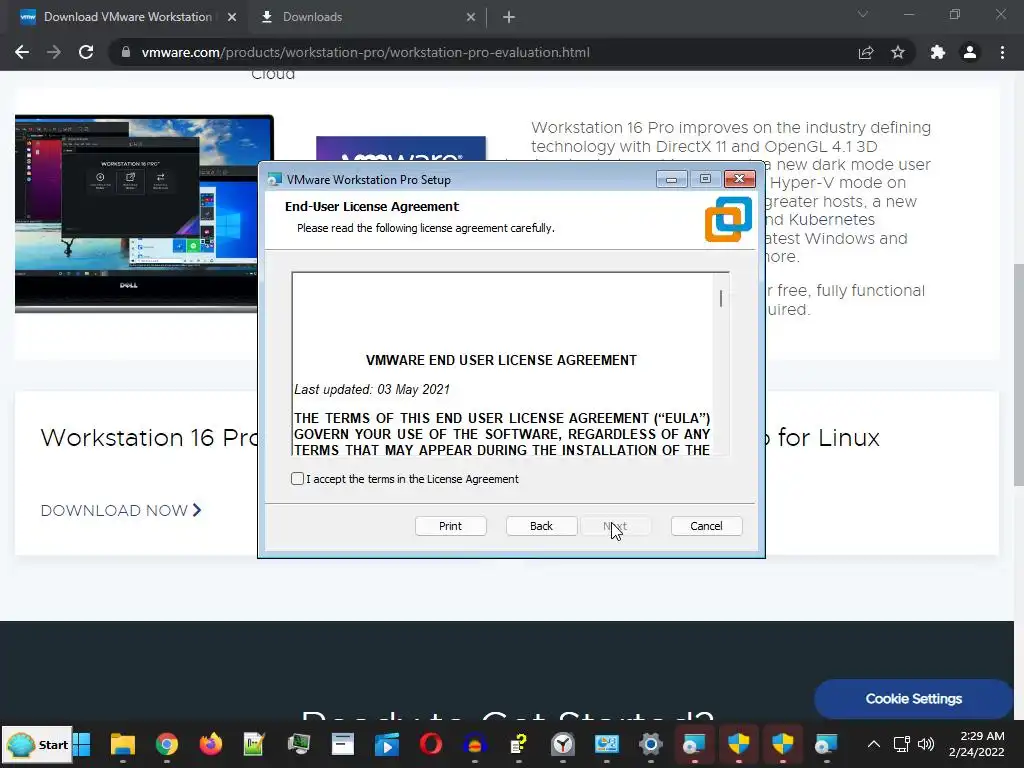Click the VMware Workstation orange-blue logo icon
The image size is (1024, 768).
click(x=728, y=219)
